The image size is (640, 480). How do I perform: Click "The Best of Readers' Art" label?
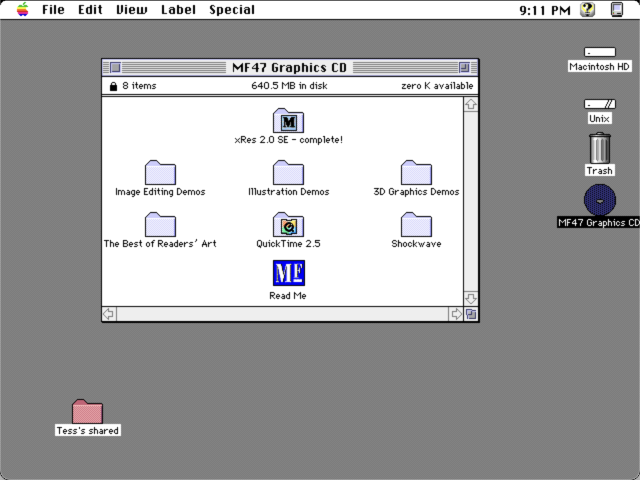pos(160,244)
